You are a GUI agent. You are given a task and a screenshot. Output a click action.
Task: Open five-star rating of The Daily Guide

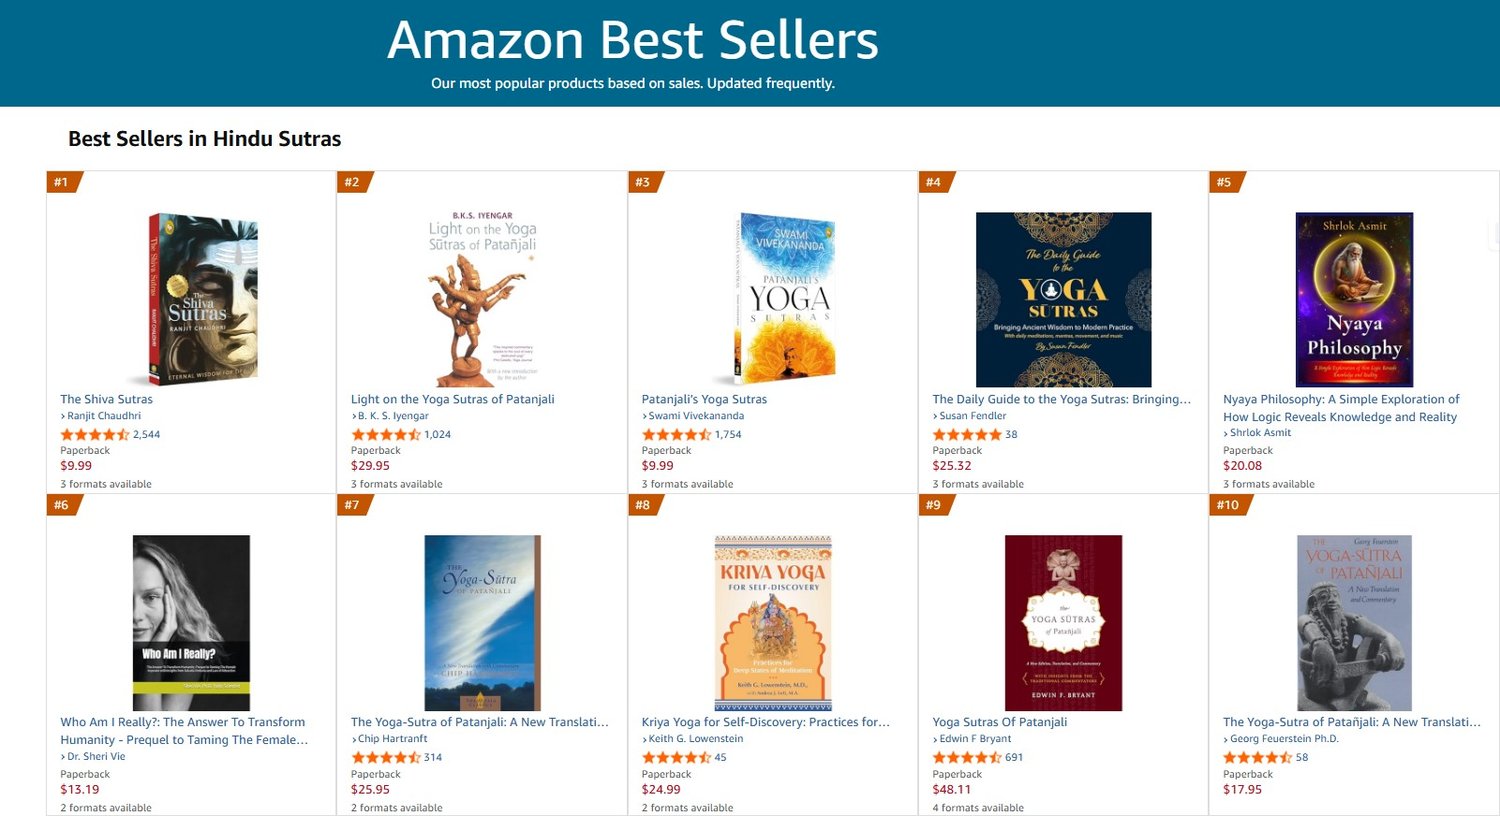[x=967, y=434]
